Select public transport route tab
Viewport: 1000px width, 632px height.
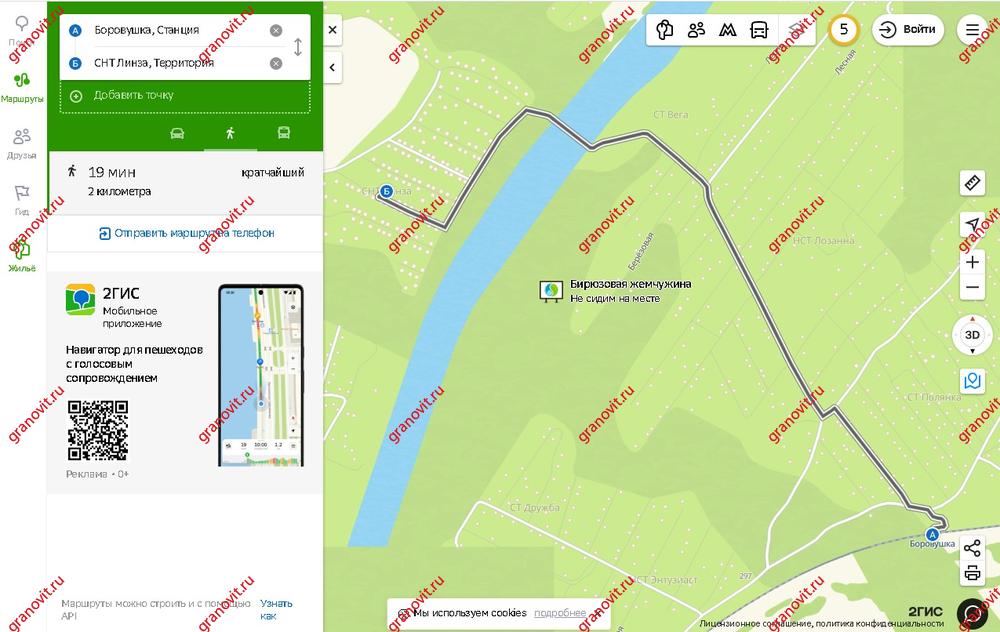tap(284, 133)
